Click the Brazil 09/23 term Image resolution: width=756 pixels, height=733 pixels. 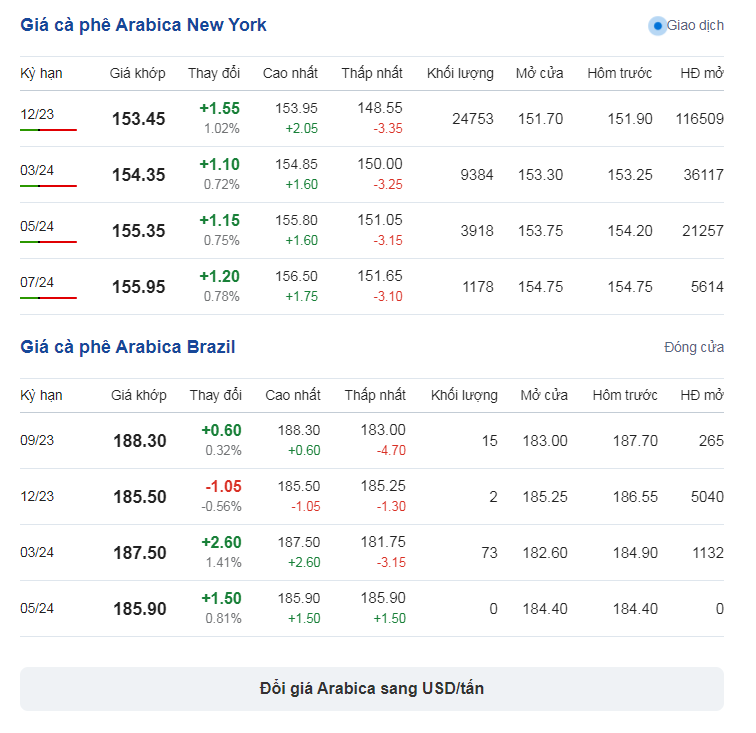(x=37, y=440)
